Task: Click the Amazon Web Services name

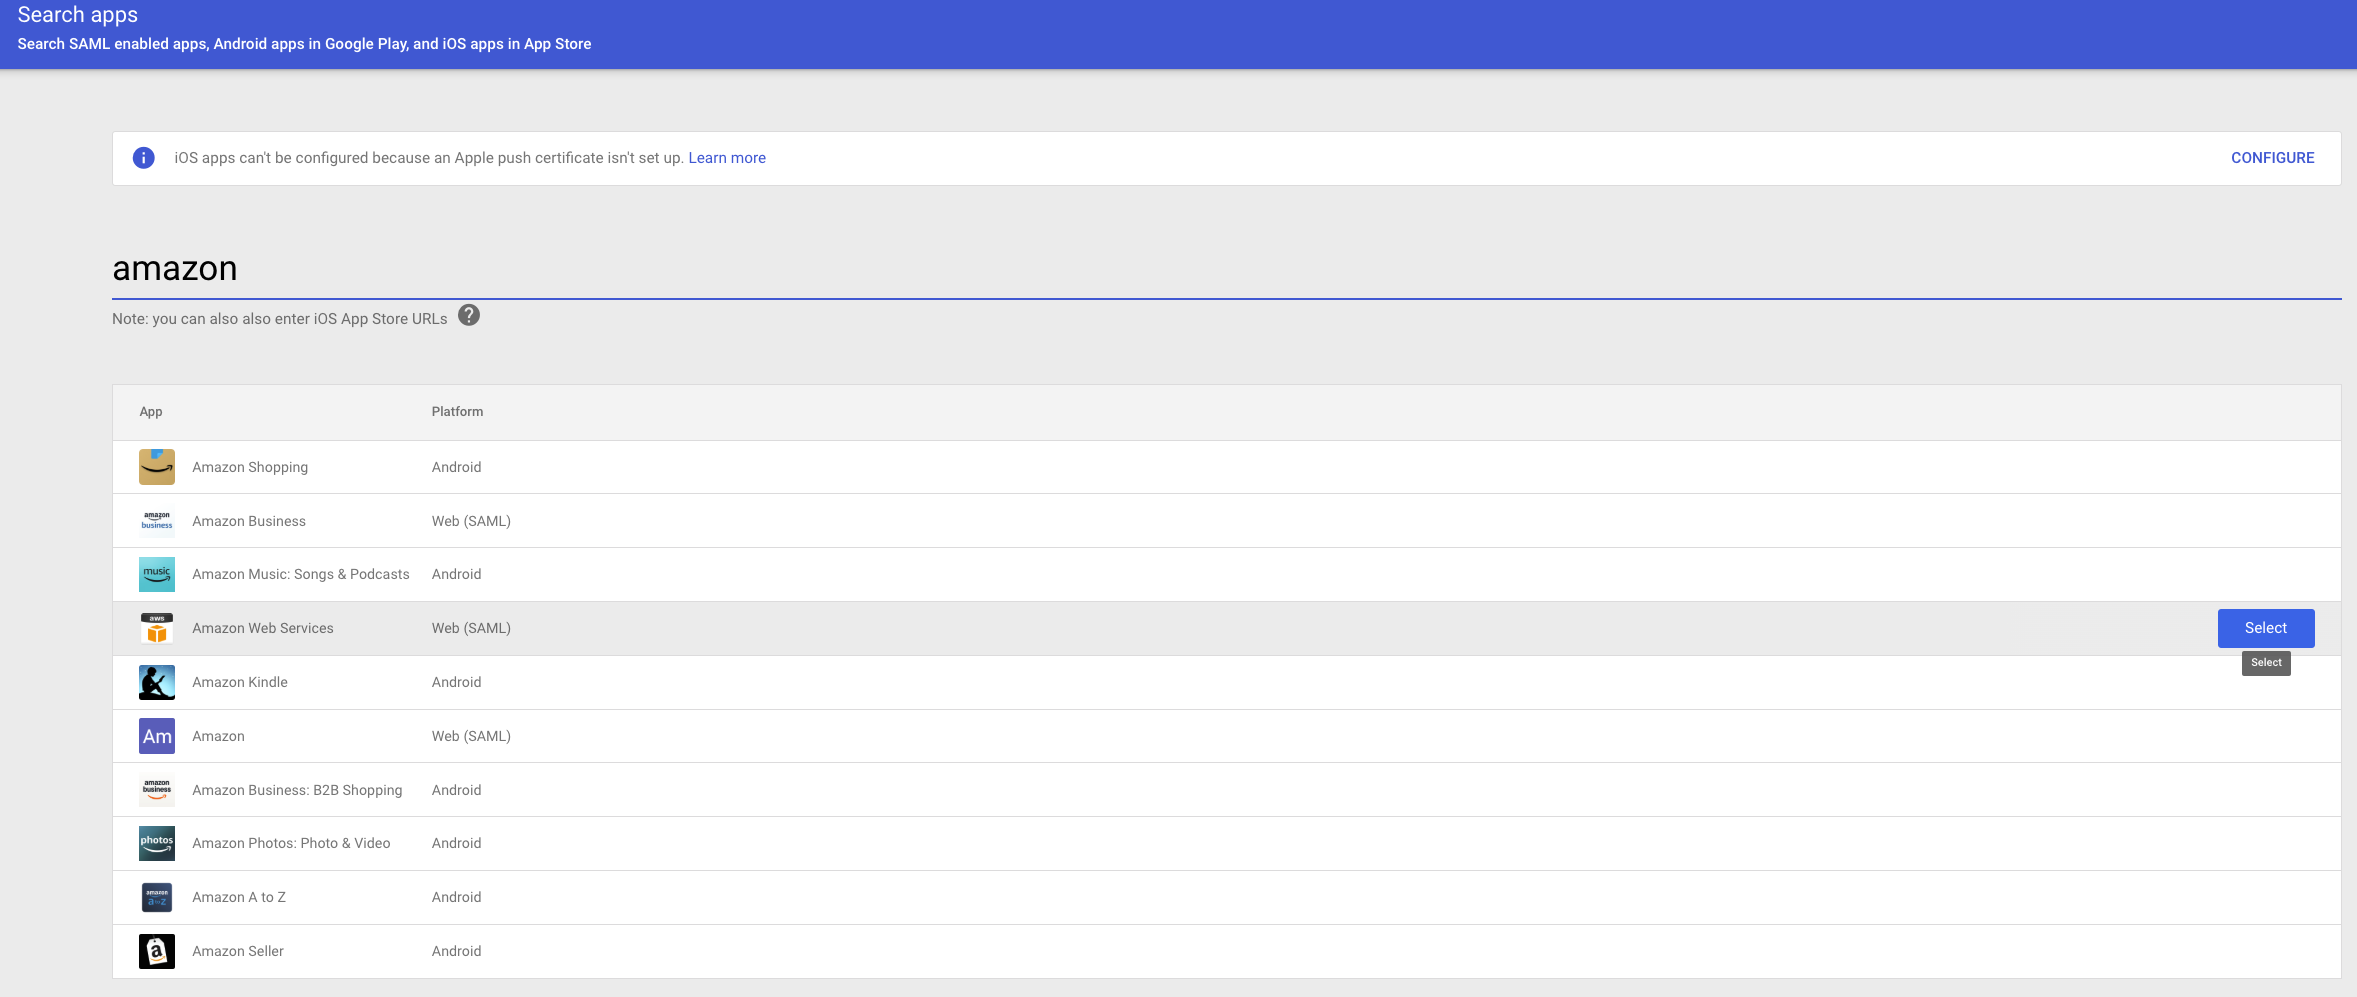Action: (263, 628)
